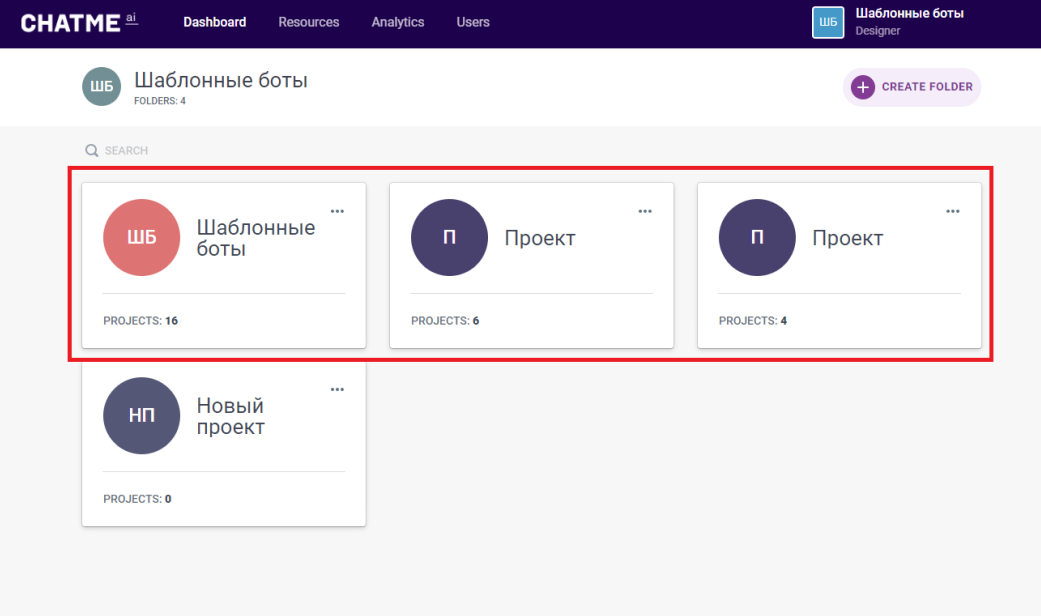Click the Create Folder button
The width and height of the screenshot is (1041, 616).
pos(912,87)
